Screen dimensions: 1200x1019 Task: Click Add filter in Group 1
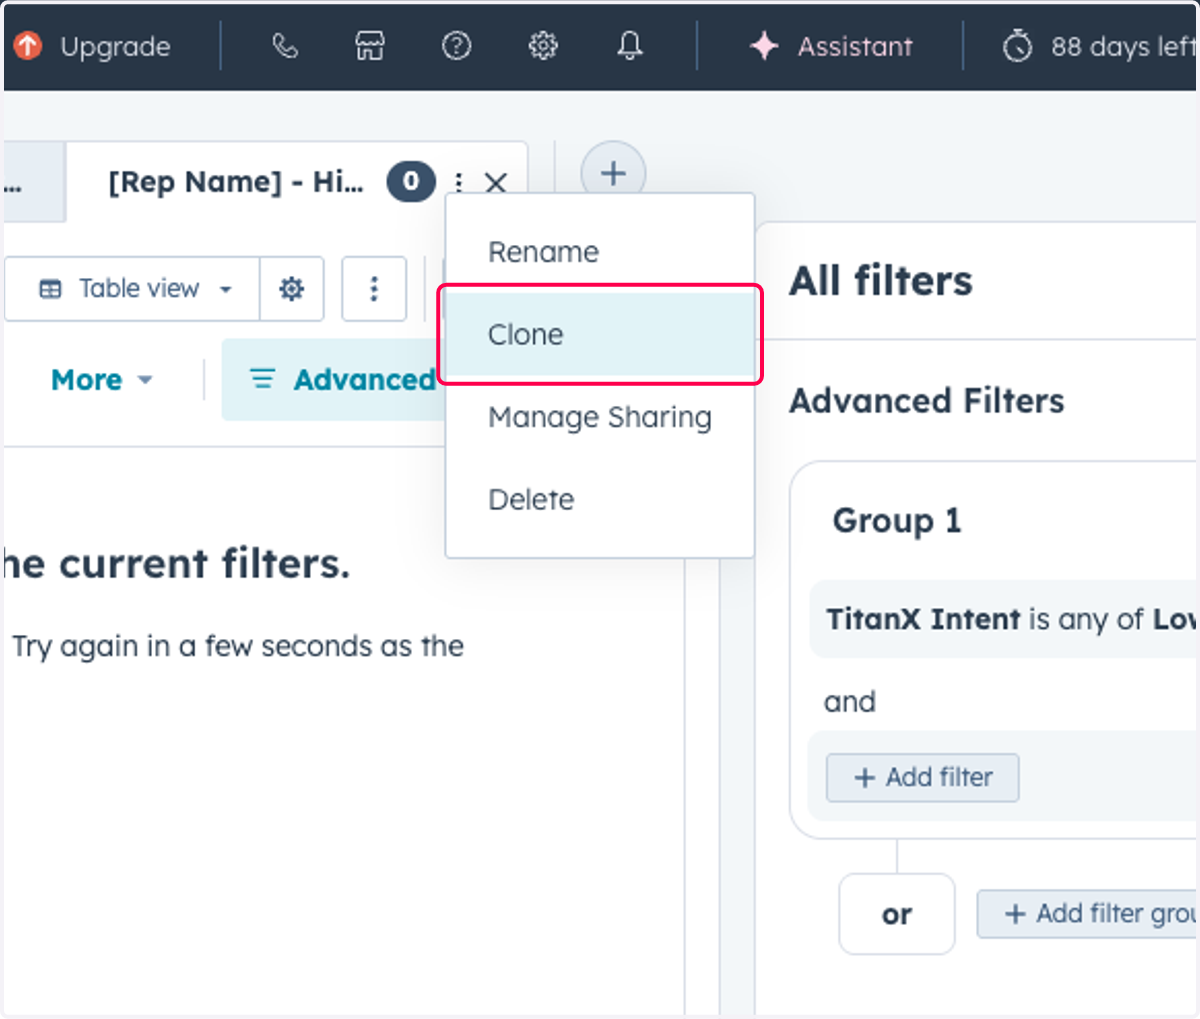(923, 778)
